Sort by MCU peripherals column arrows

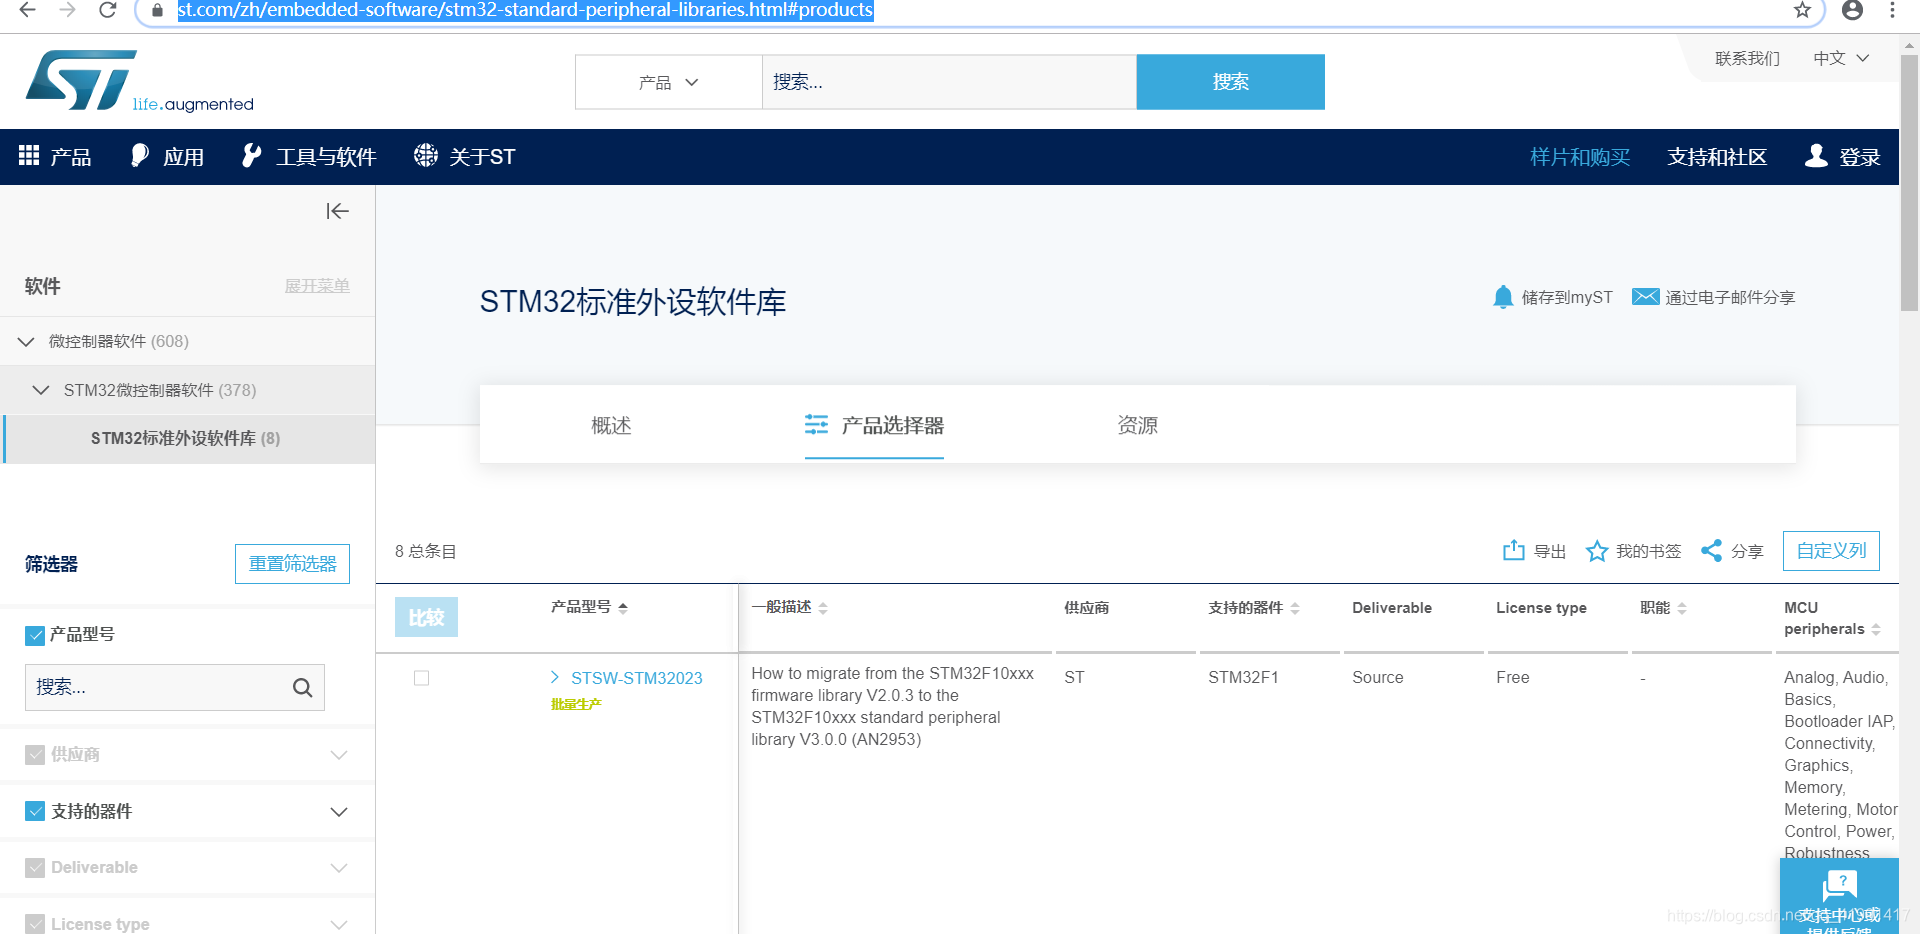point(1876,629)
